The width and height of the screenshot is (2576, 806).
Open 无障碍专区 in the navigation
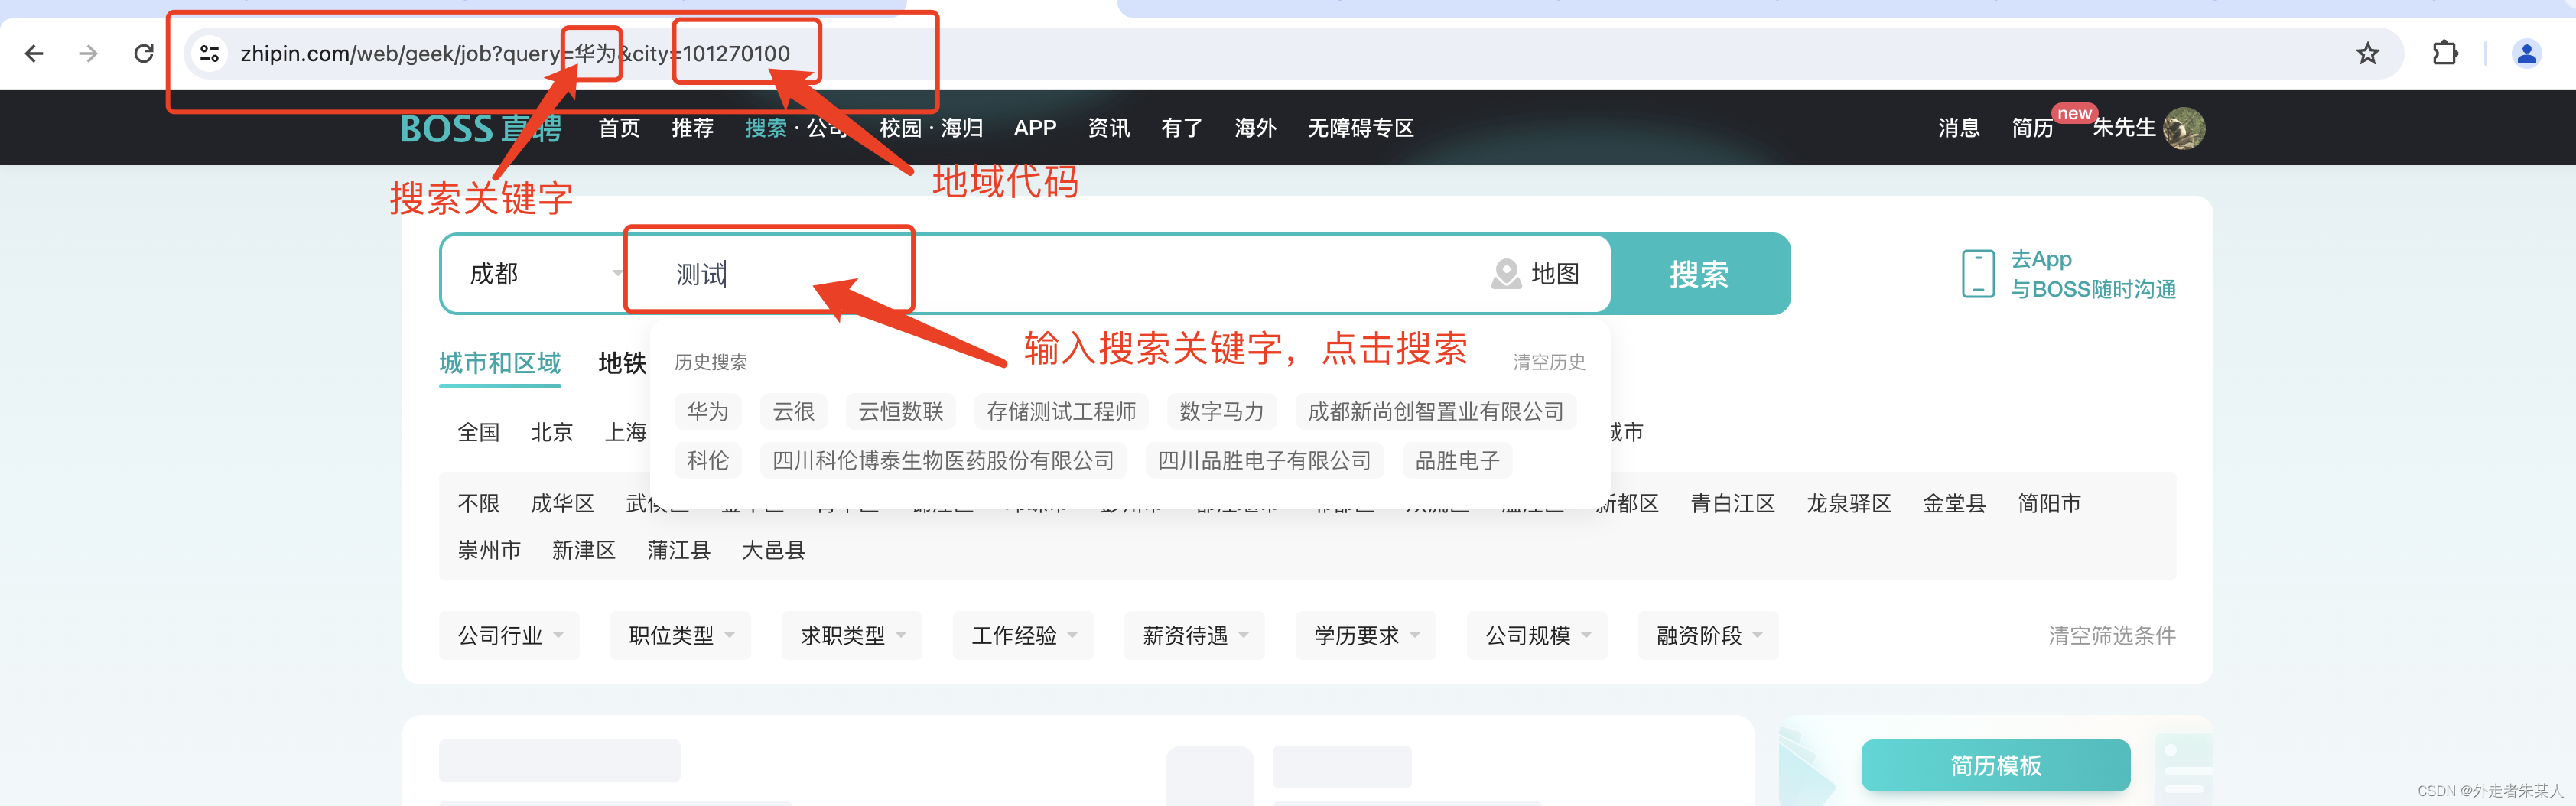(x=1360, y=128)
